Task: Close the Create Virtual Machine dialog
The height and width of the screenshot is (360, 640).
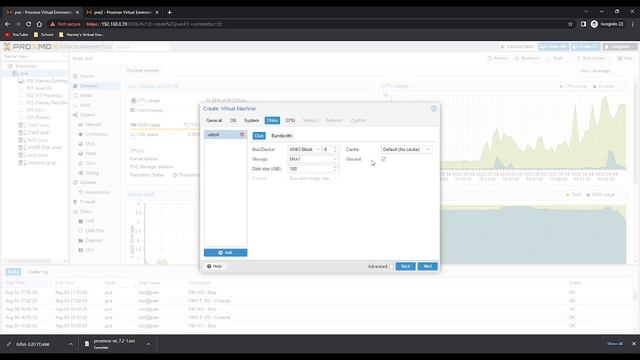Action: click(x=433, y=109)
